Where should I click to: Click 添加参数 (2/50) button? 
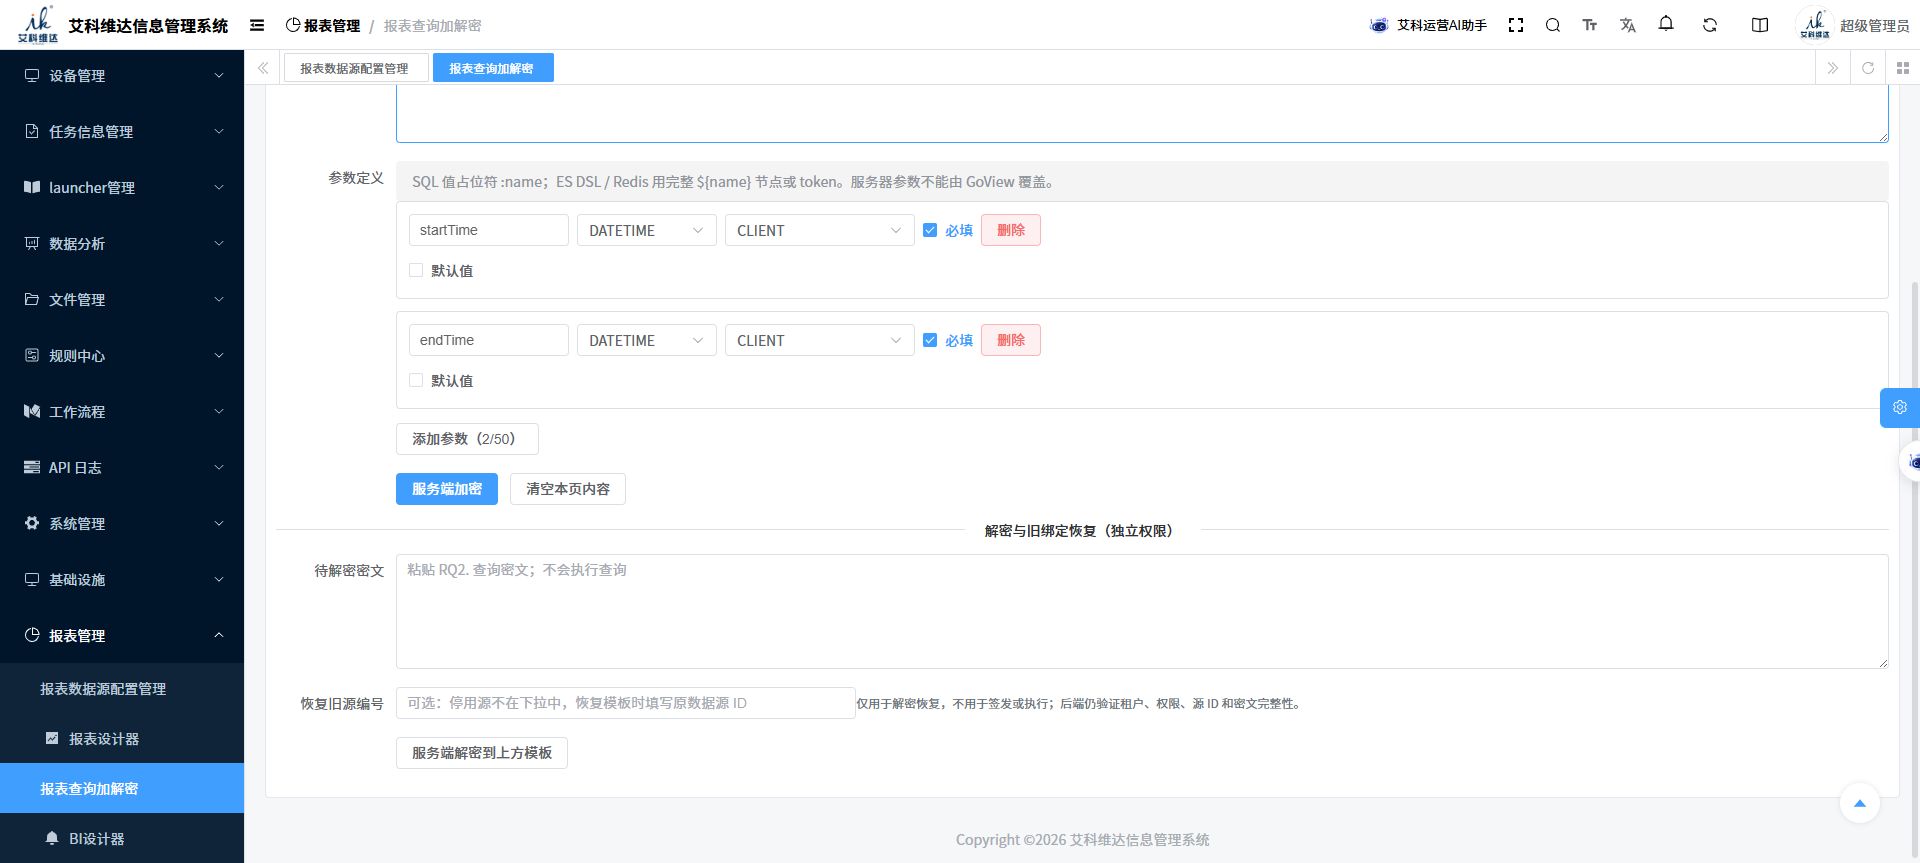click(x=467, y=439)
